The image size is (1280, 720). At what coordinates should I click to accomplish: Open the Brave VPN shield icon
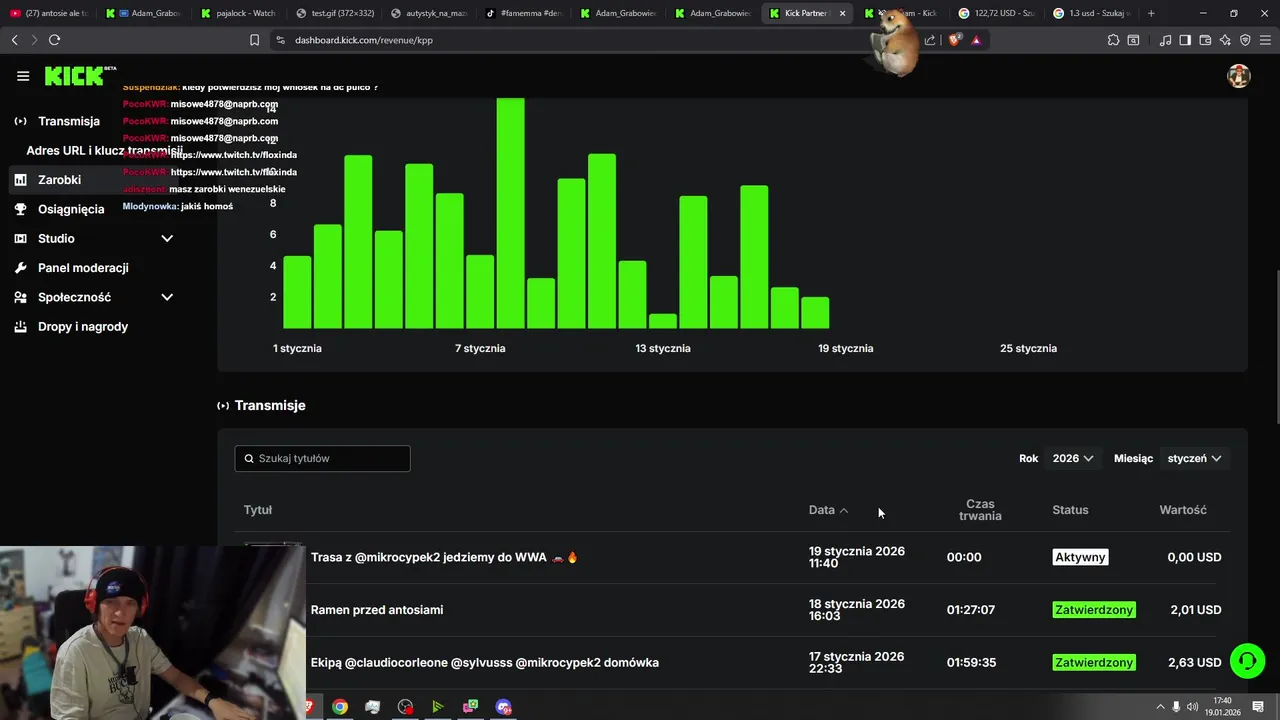point(1245,40)
